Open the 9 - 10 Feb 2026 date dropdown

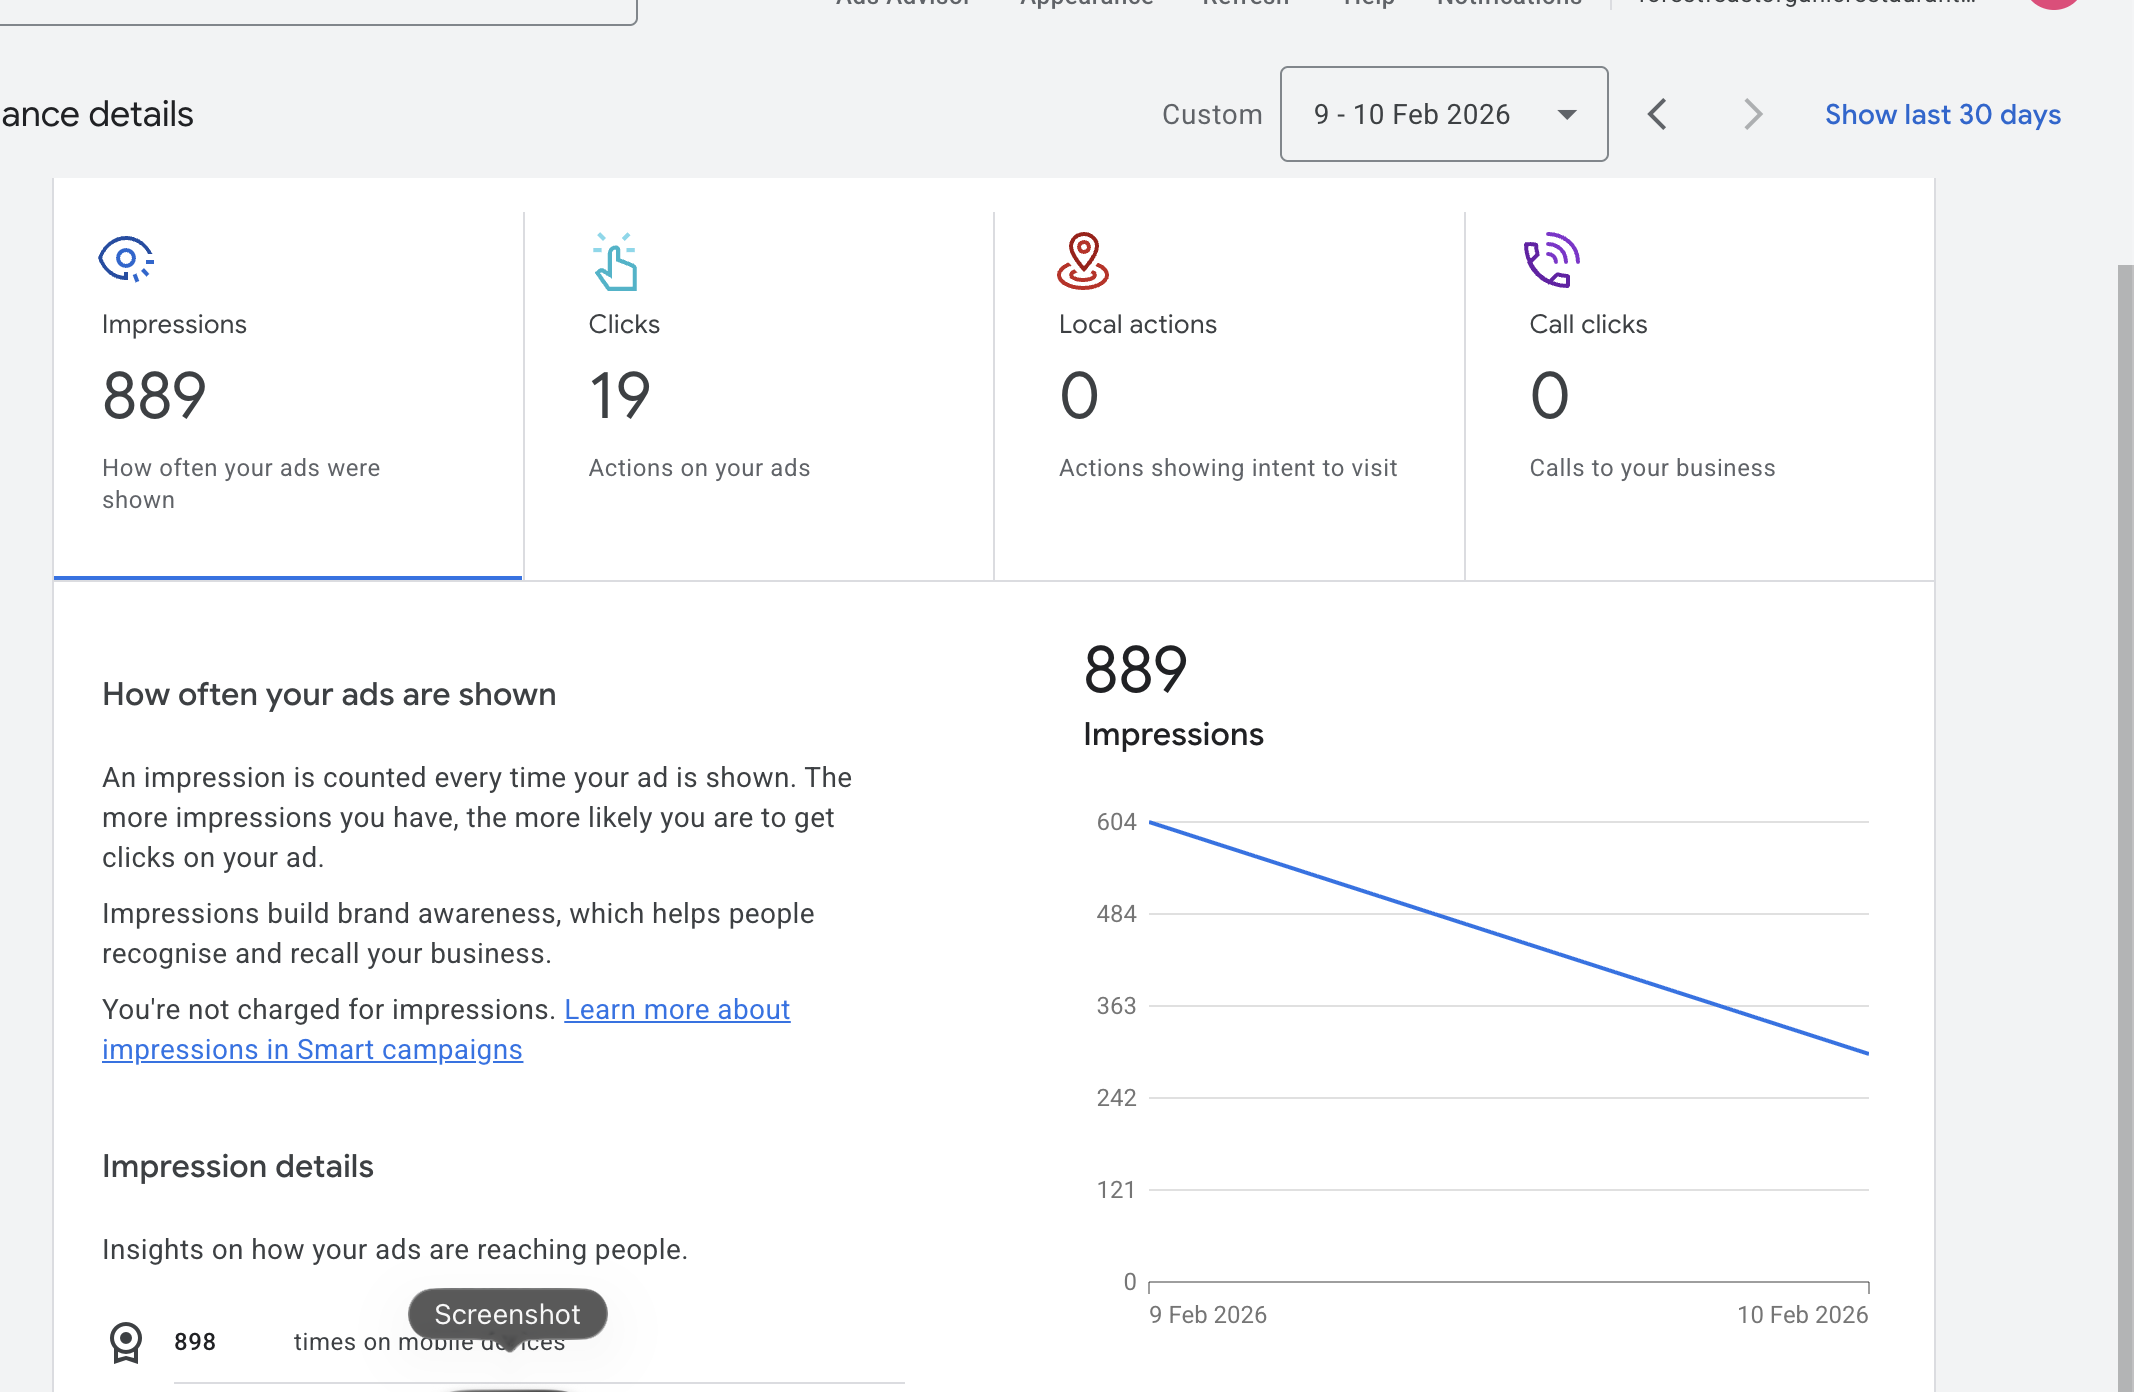1412,114
